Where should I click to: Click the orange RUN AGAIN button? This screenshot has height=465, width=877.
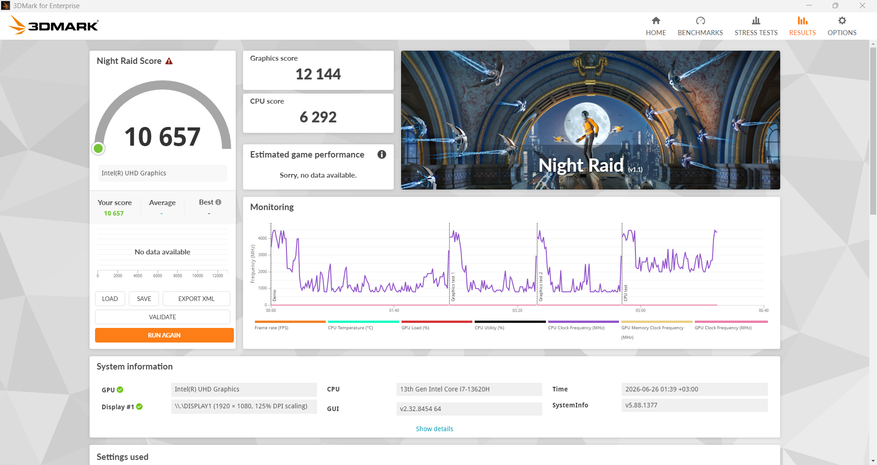click(164, 335)
